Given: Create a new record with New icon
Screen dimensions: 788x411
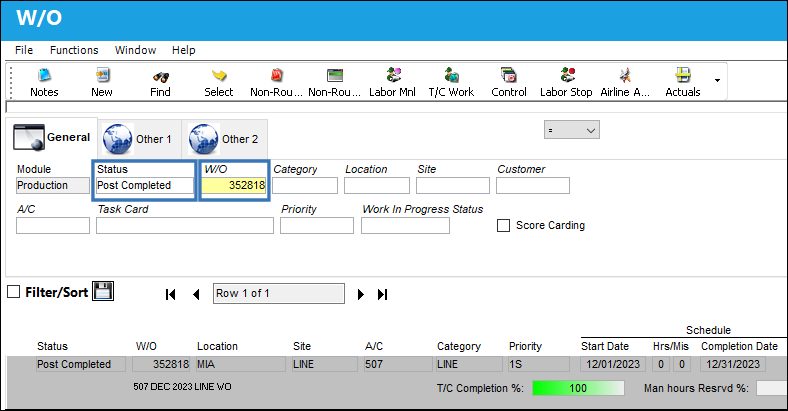Looking at the screenshot, I should 103,75.
